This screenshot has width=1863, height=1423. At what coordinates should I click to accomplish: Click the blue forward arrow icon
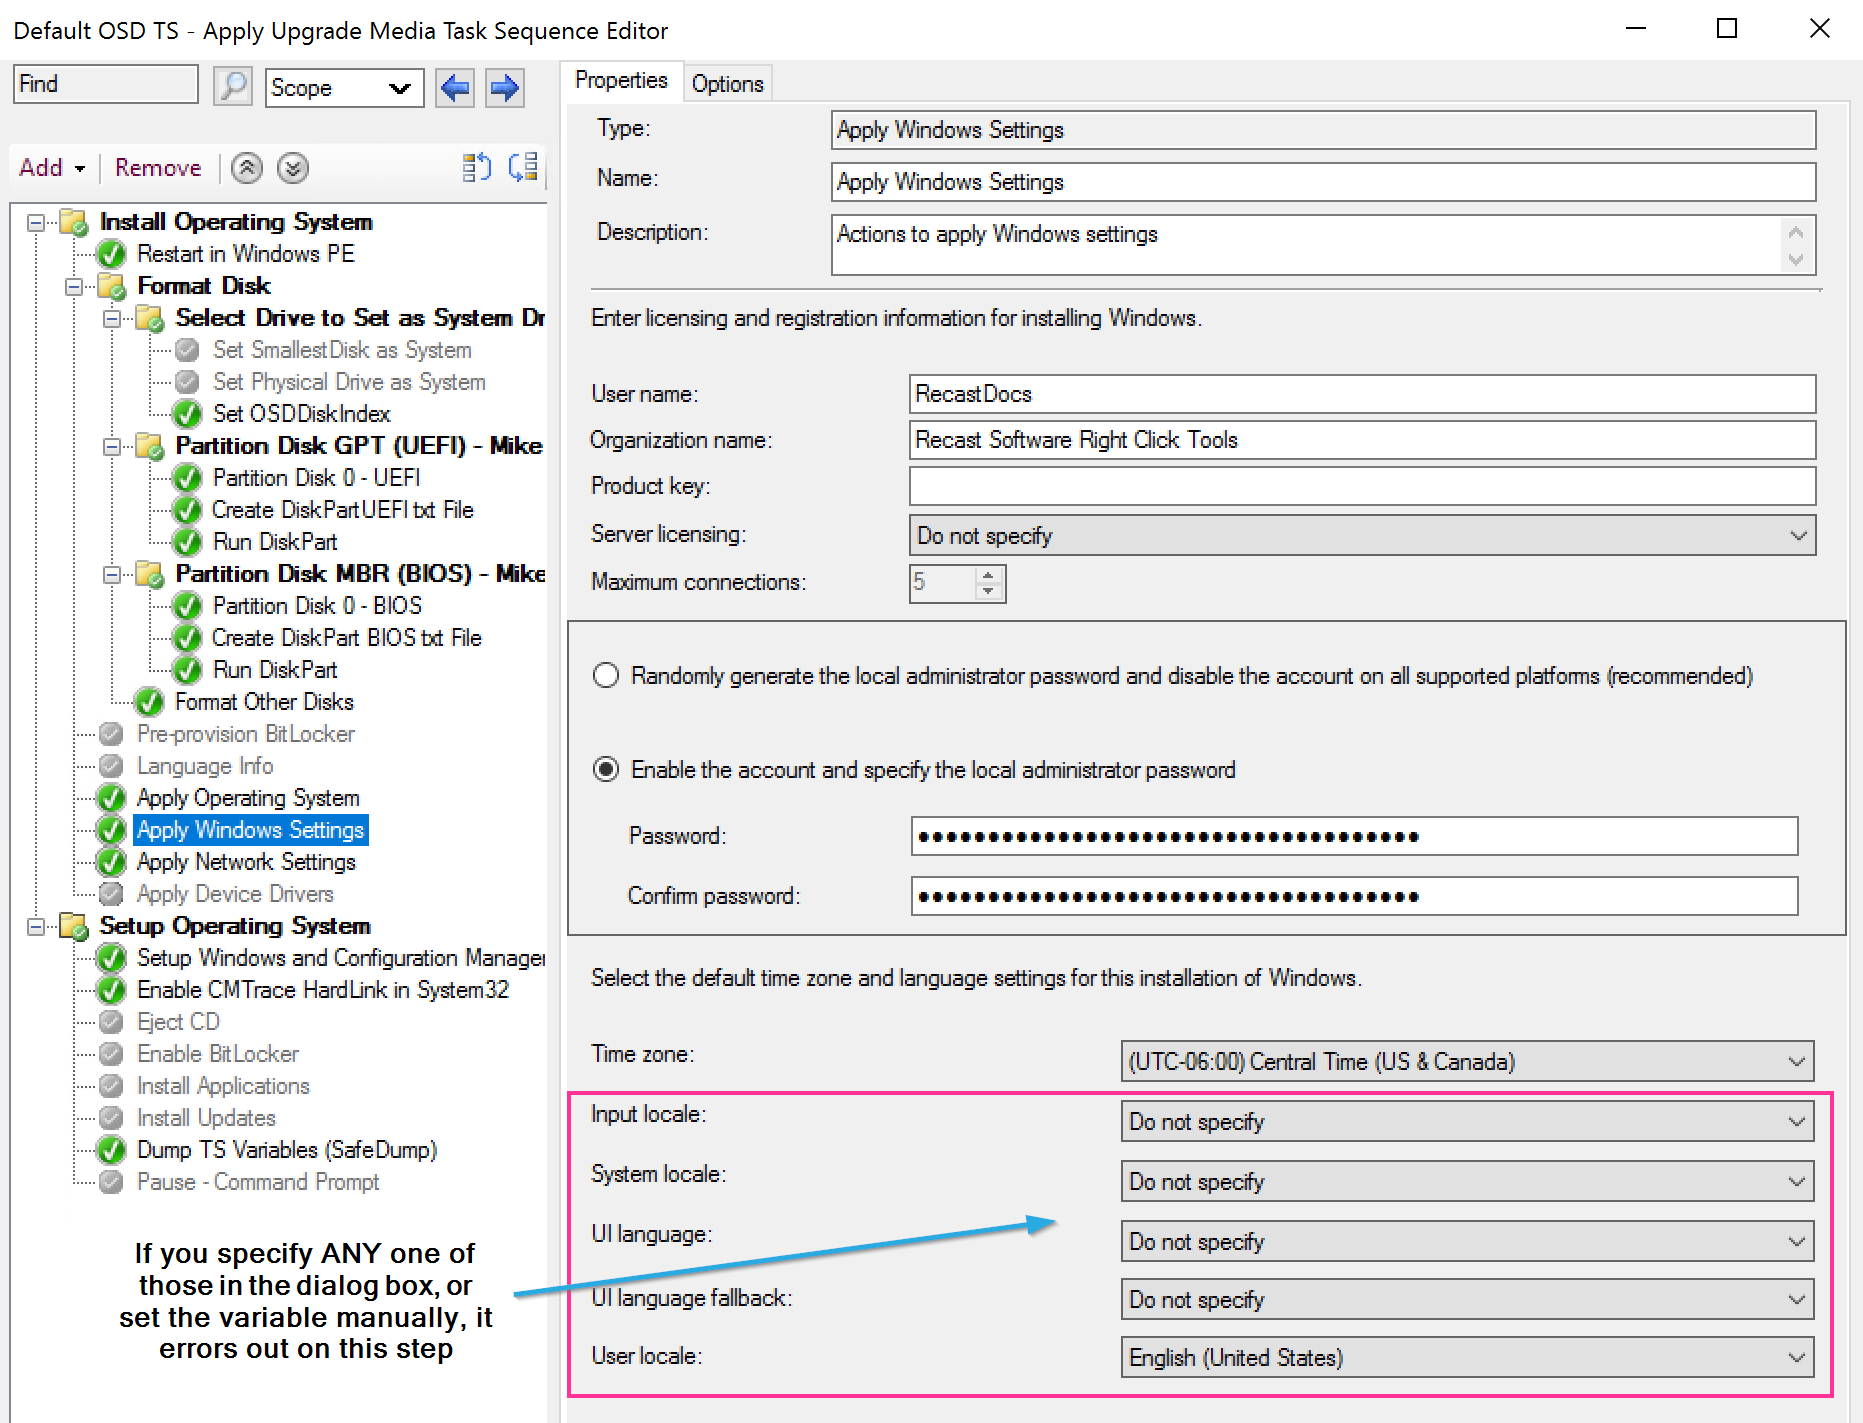[505, 88]
